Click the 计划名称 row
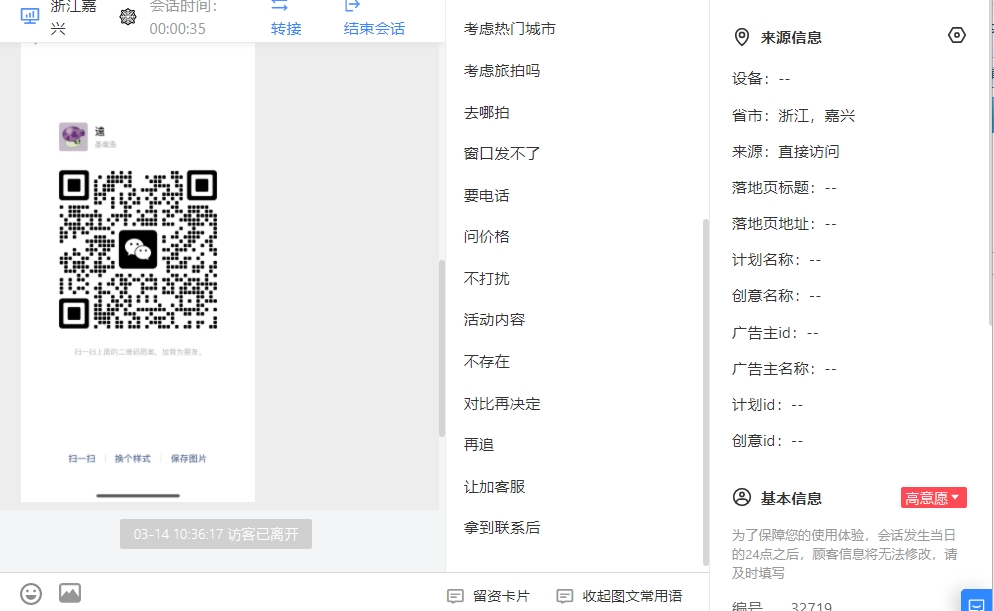Image resolution: width=994 pixels, height=611 pixels. tap(777, 260)
